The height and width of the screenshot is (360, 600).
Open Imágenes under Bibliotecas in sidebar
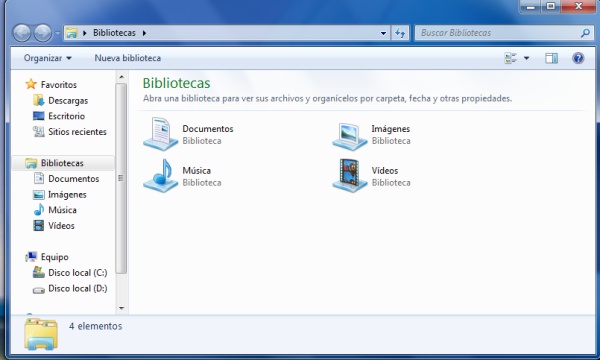click(67, 195)
